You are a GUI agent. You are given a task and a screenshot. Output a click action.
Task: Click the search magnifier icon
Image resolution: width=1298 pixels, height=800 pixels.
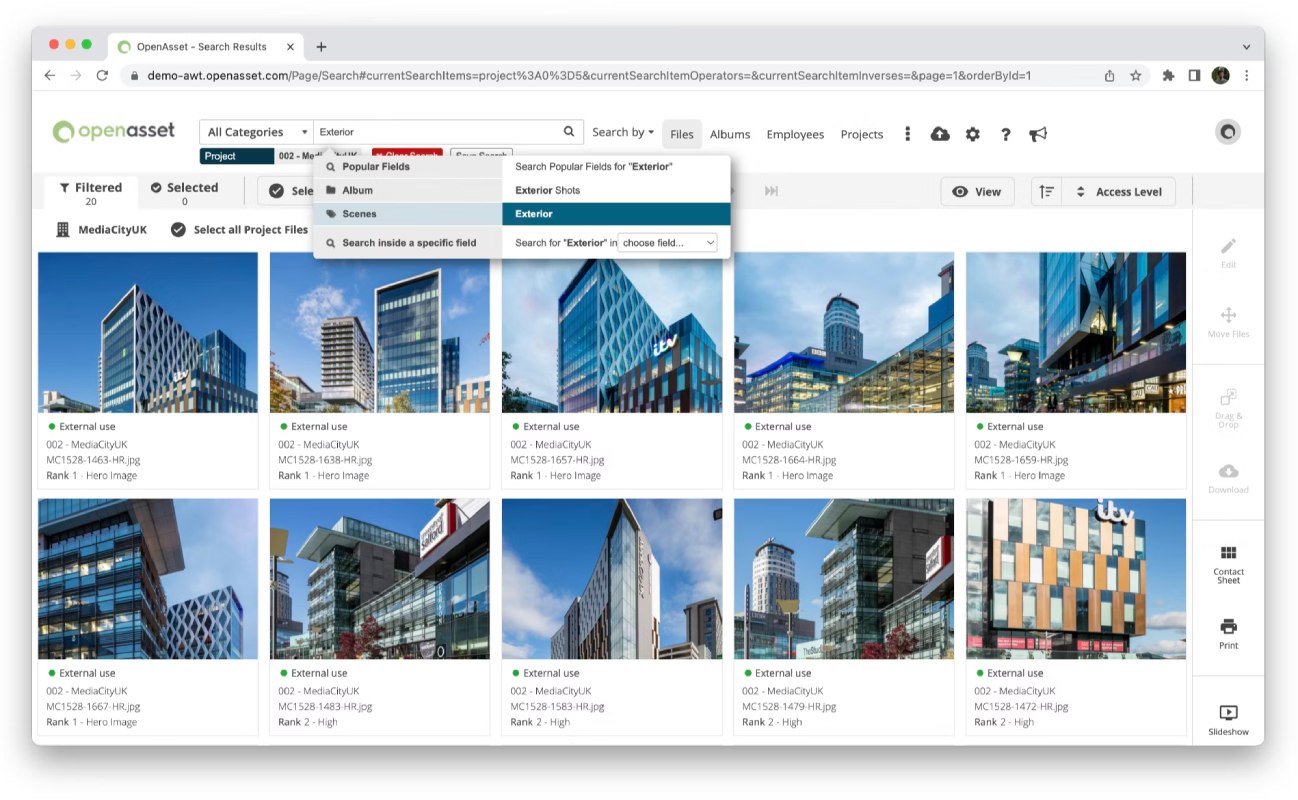point(569,131)
